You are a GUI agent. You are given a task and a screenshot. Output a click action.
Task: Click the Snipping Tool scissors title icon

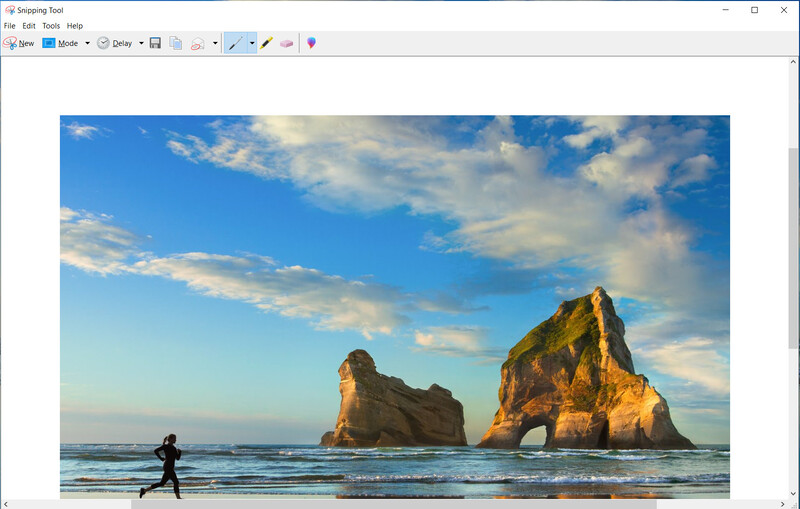[x=10, y=10]
